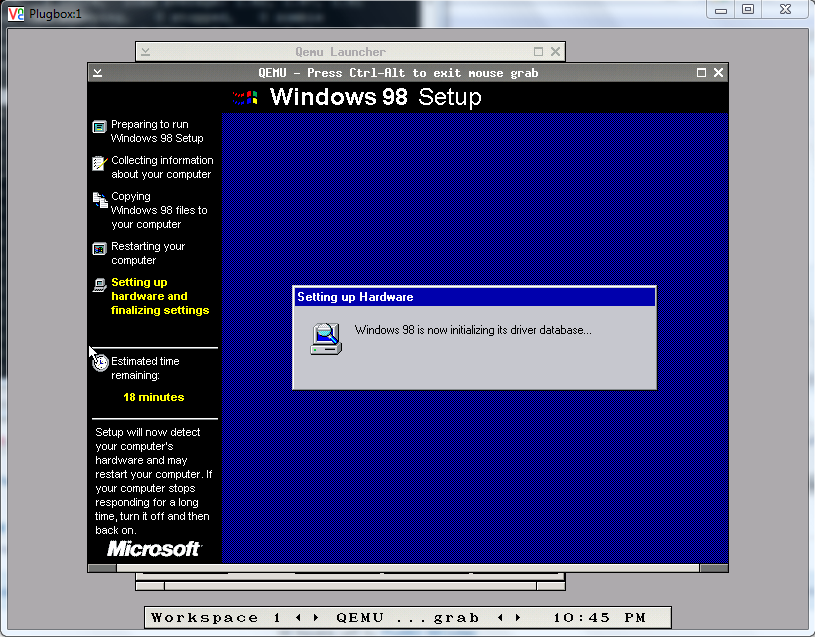Click the VNC icon in the Plugbox title bar

pos(16,14)
